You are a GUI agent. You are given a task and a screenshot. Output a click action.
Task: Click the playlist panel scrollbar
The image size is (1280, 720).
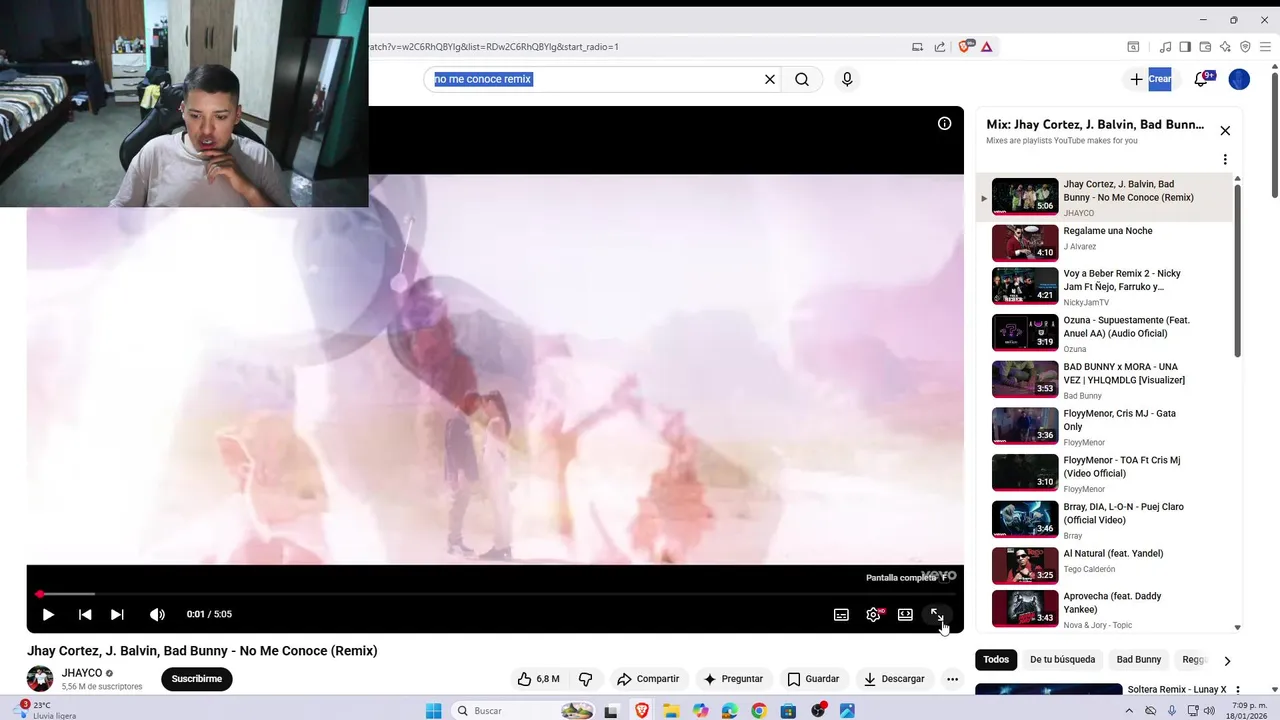tap(1237, 270)
